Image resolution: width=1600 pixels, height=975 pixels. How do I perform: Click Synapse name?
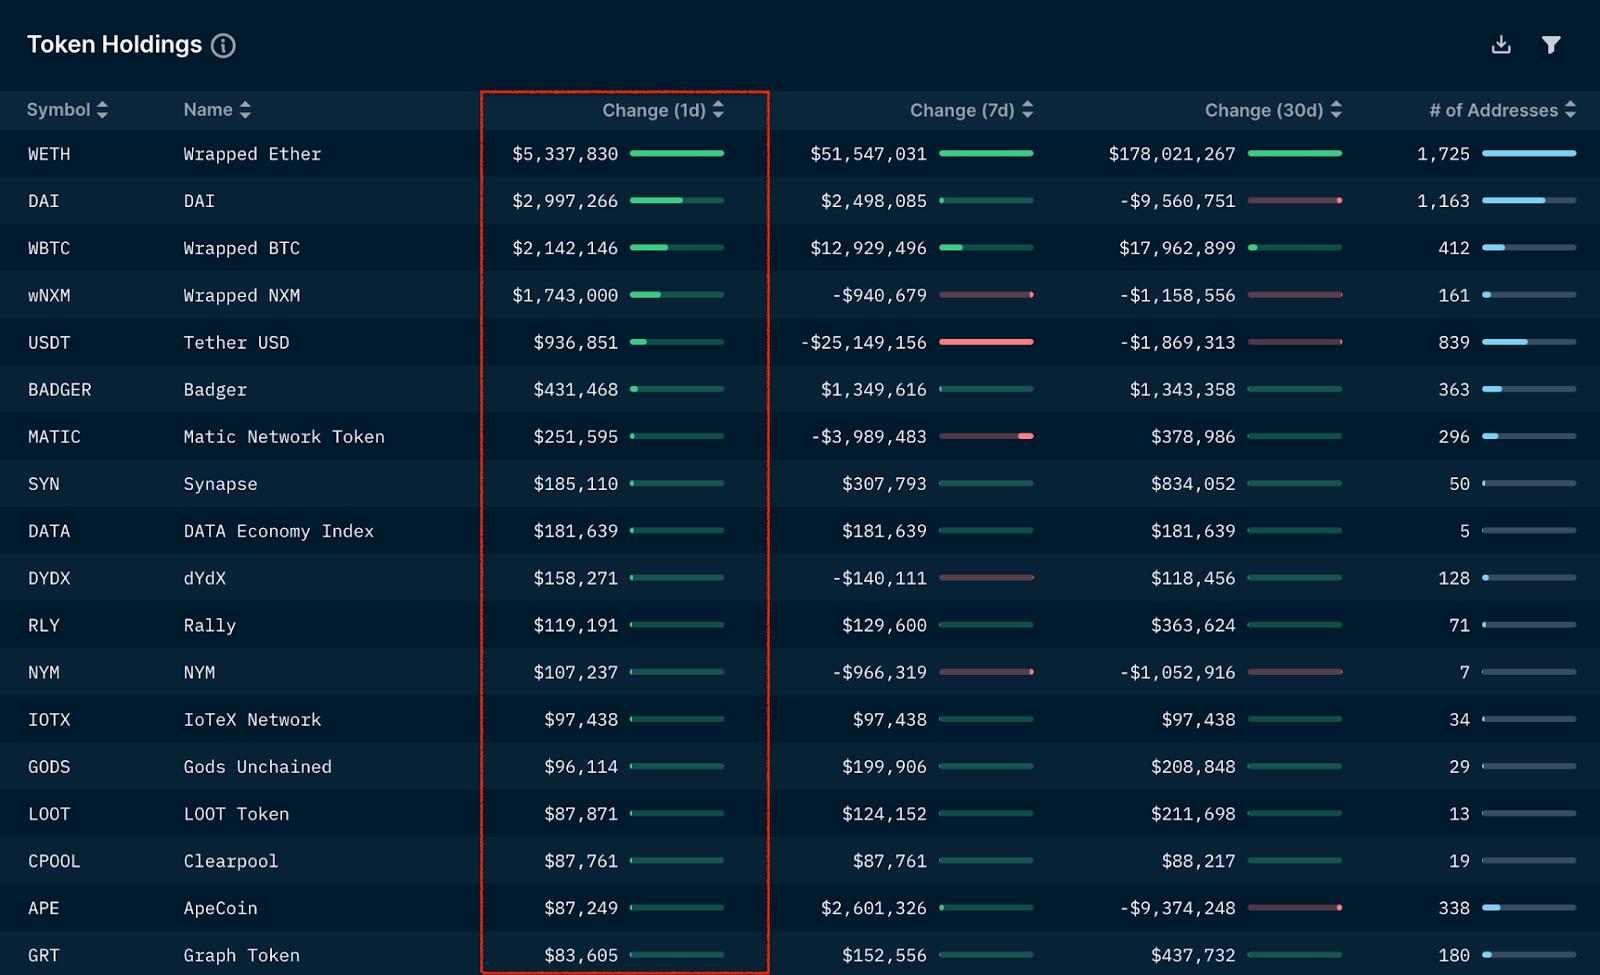(220, 484)
